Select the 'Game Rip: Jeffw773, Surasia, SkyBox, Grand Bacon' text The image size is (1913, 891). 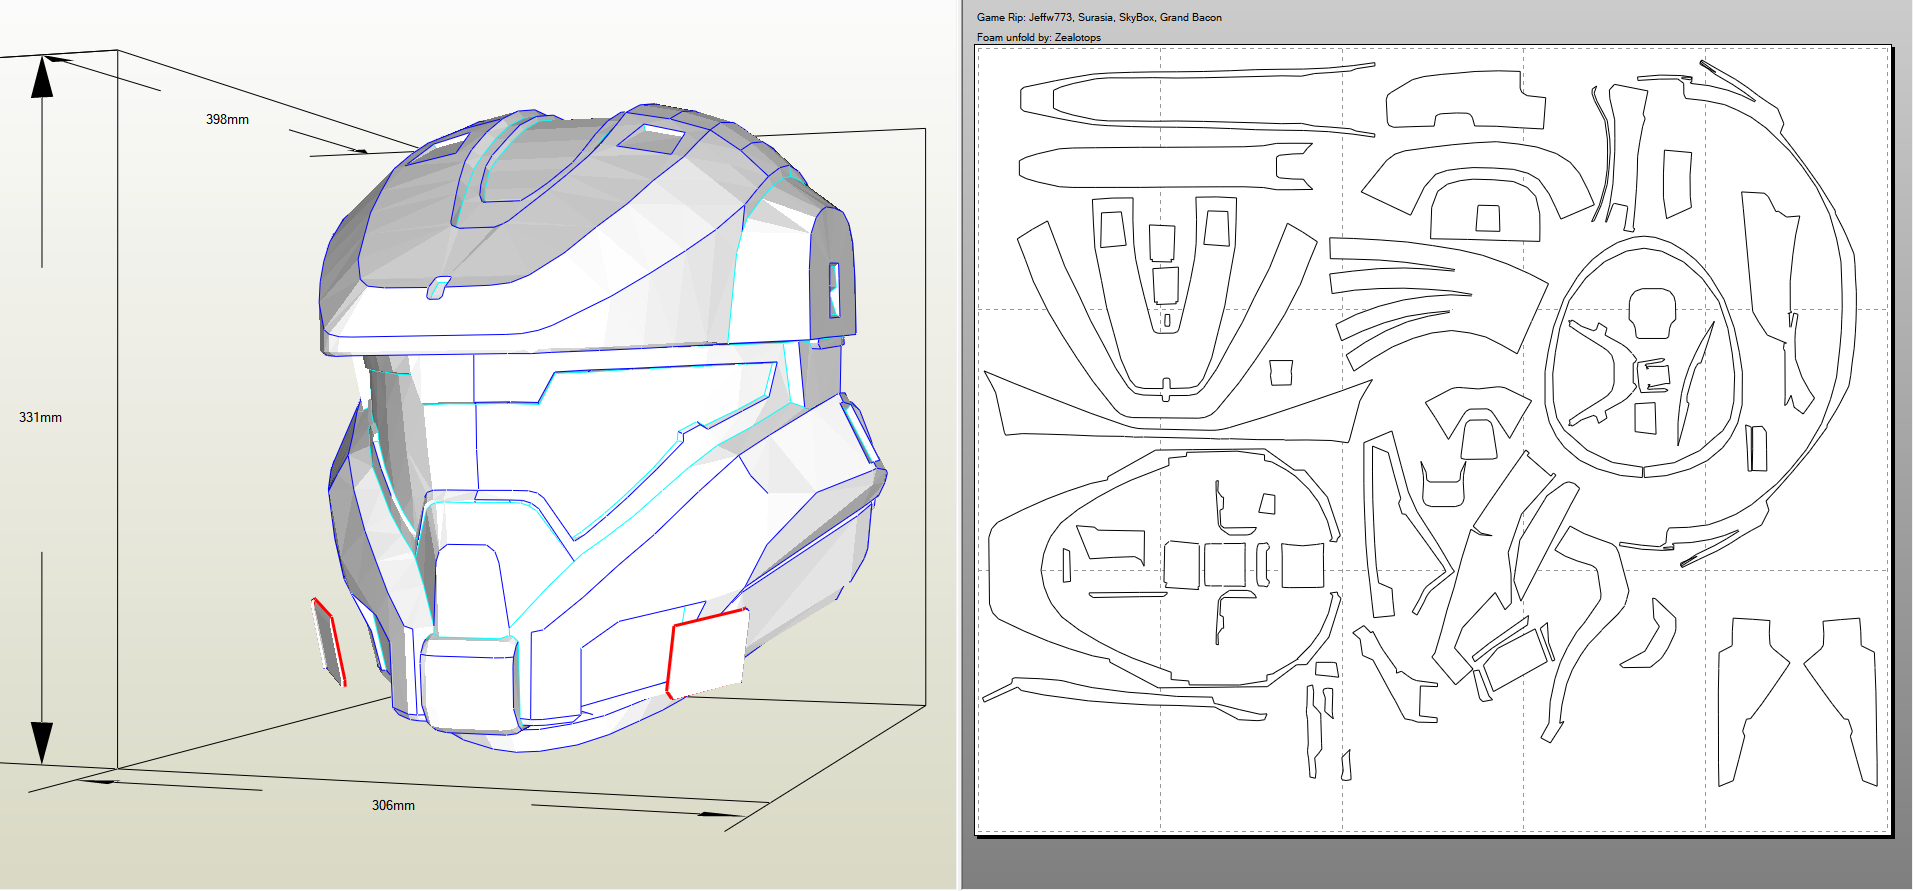[1099, 17]
